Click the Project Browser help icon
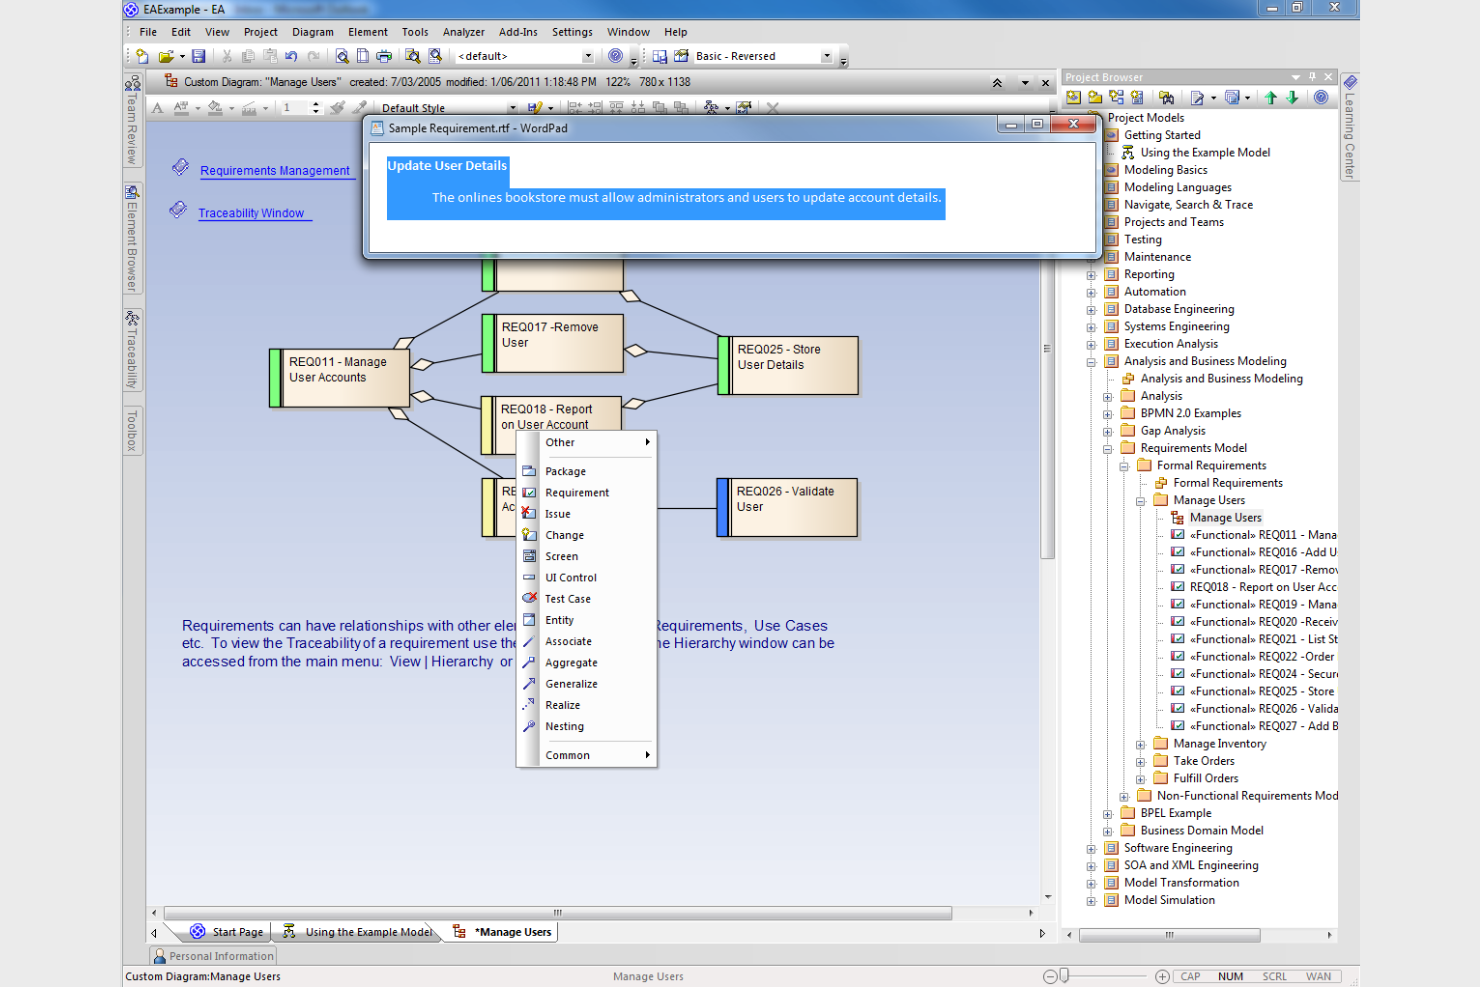This screenshot has height=987, width=1480. 1321,97
